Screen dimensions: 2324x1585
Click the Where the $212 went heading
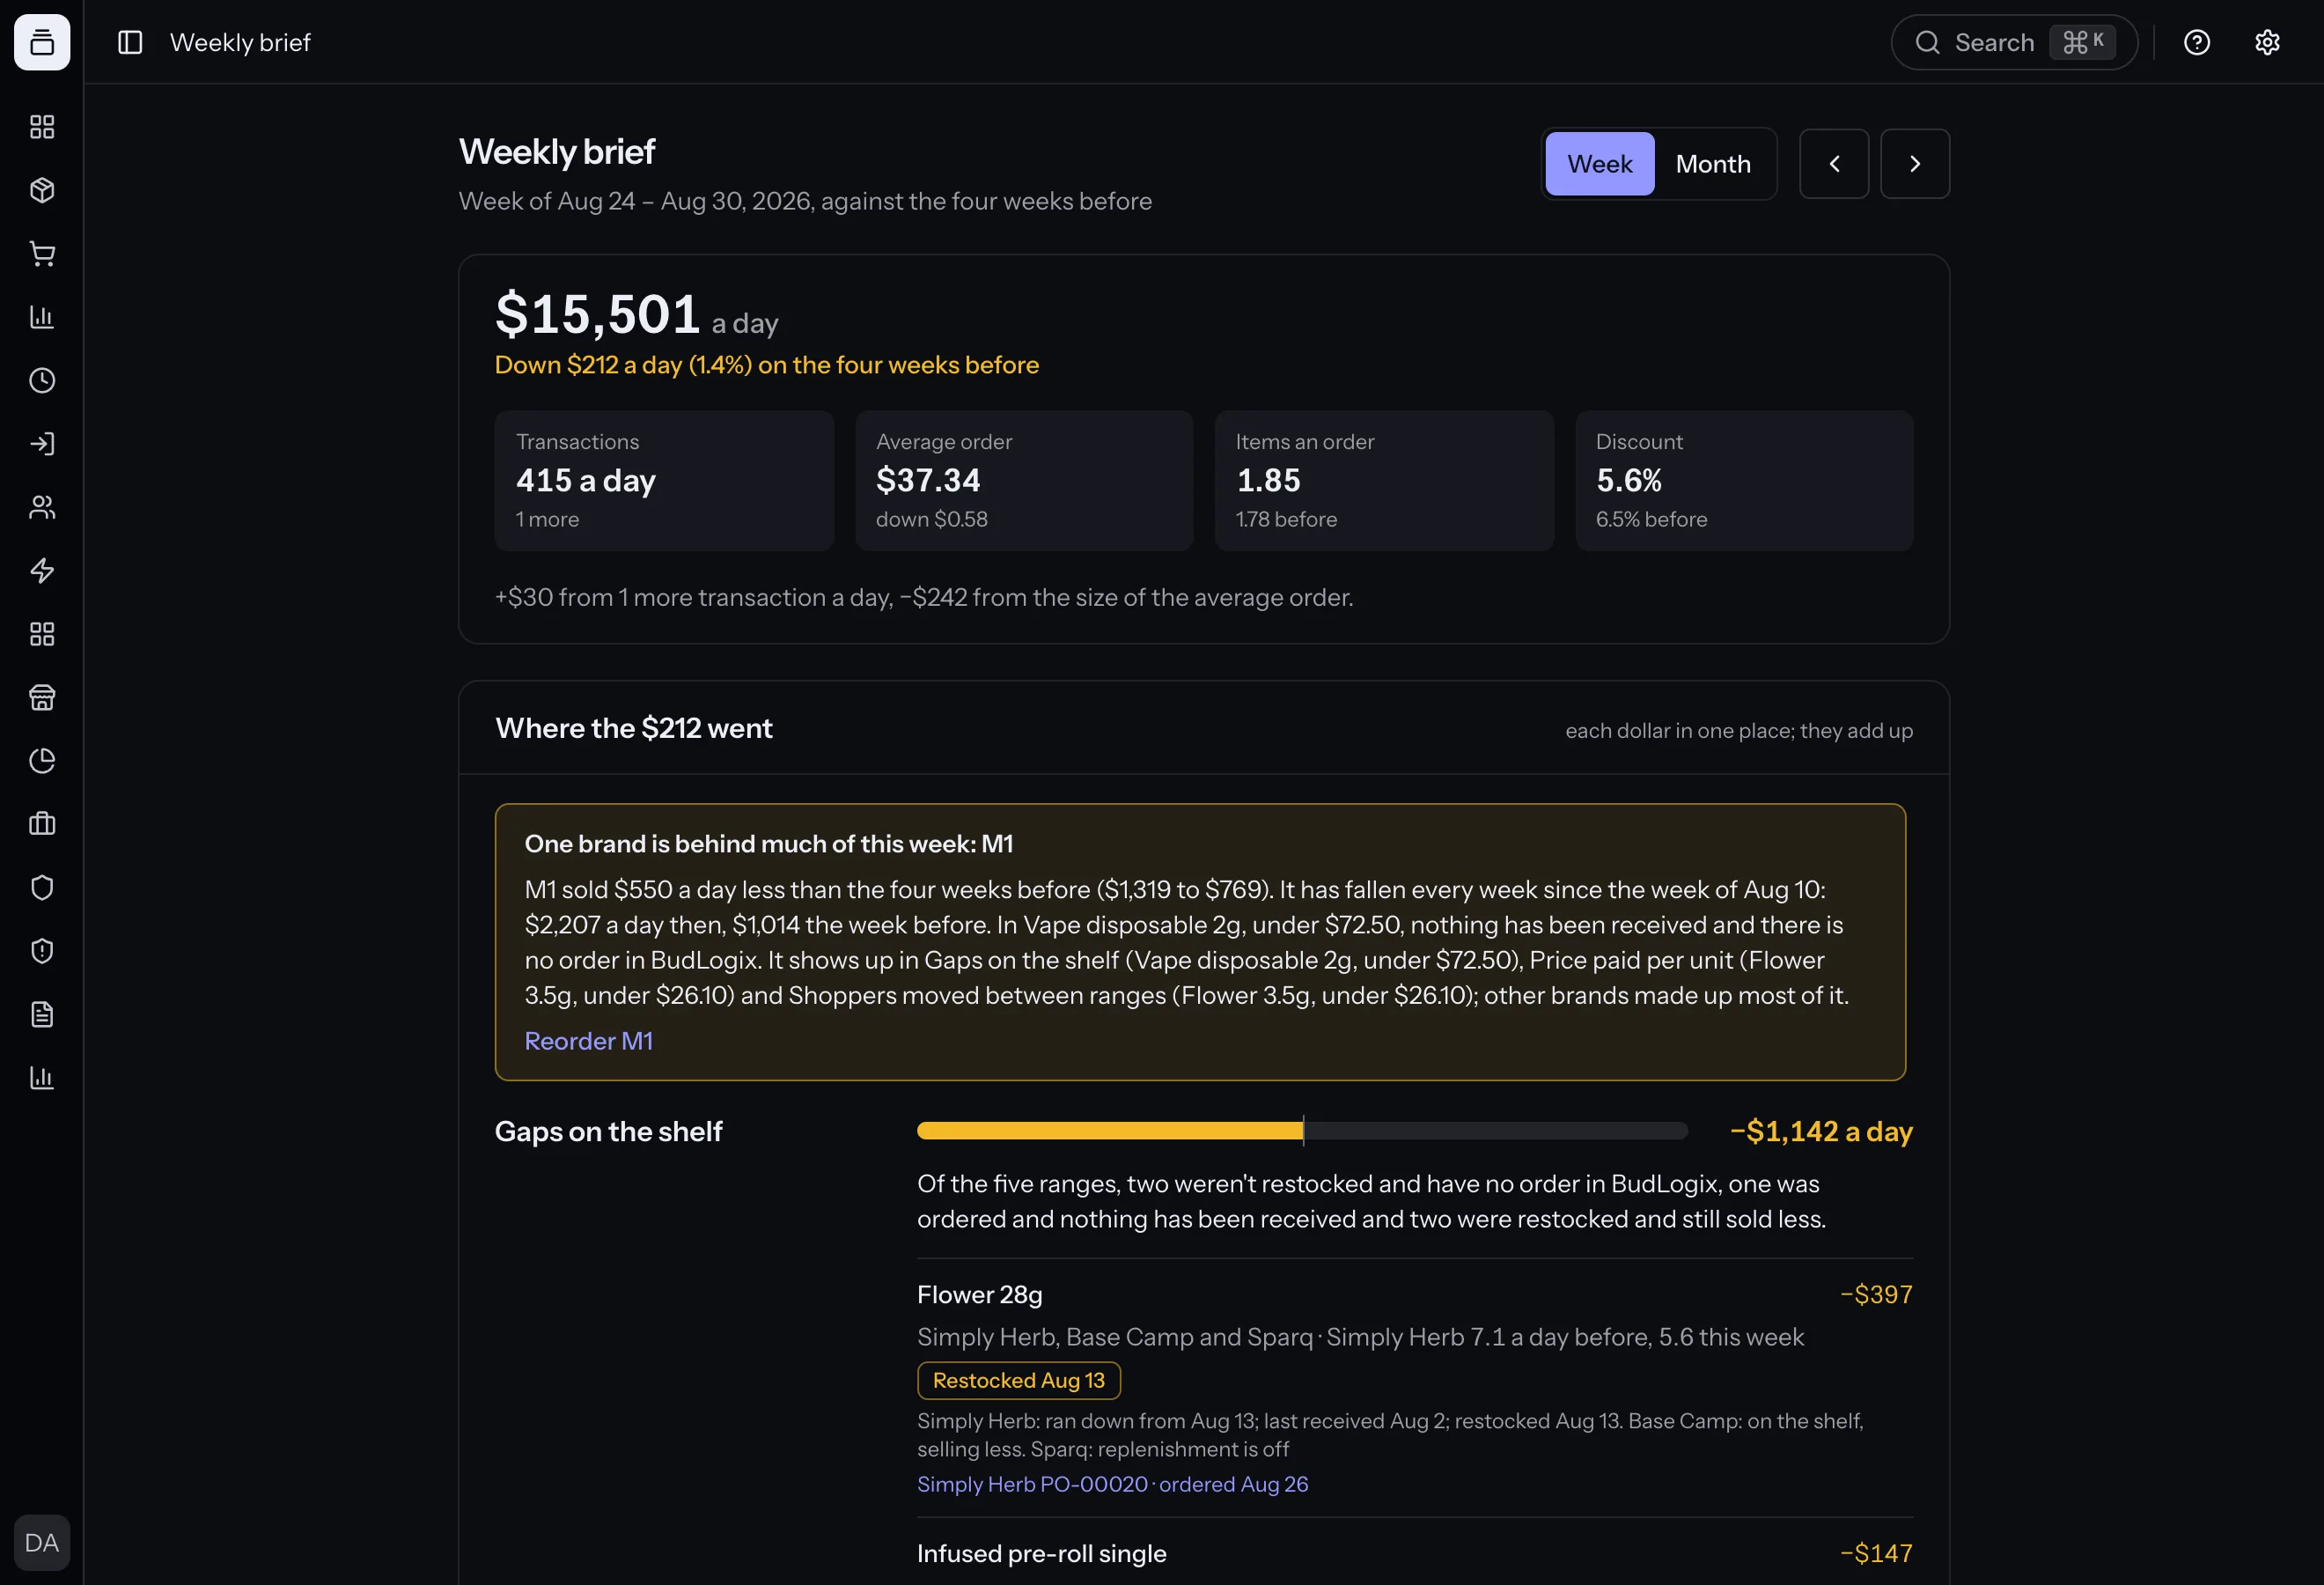[634, 728]
